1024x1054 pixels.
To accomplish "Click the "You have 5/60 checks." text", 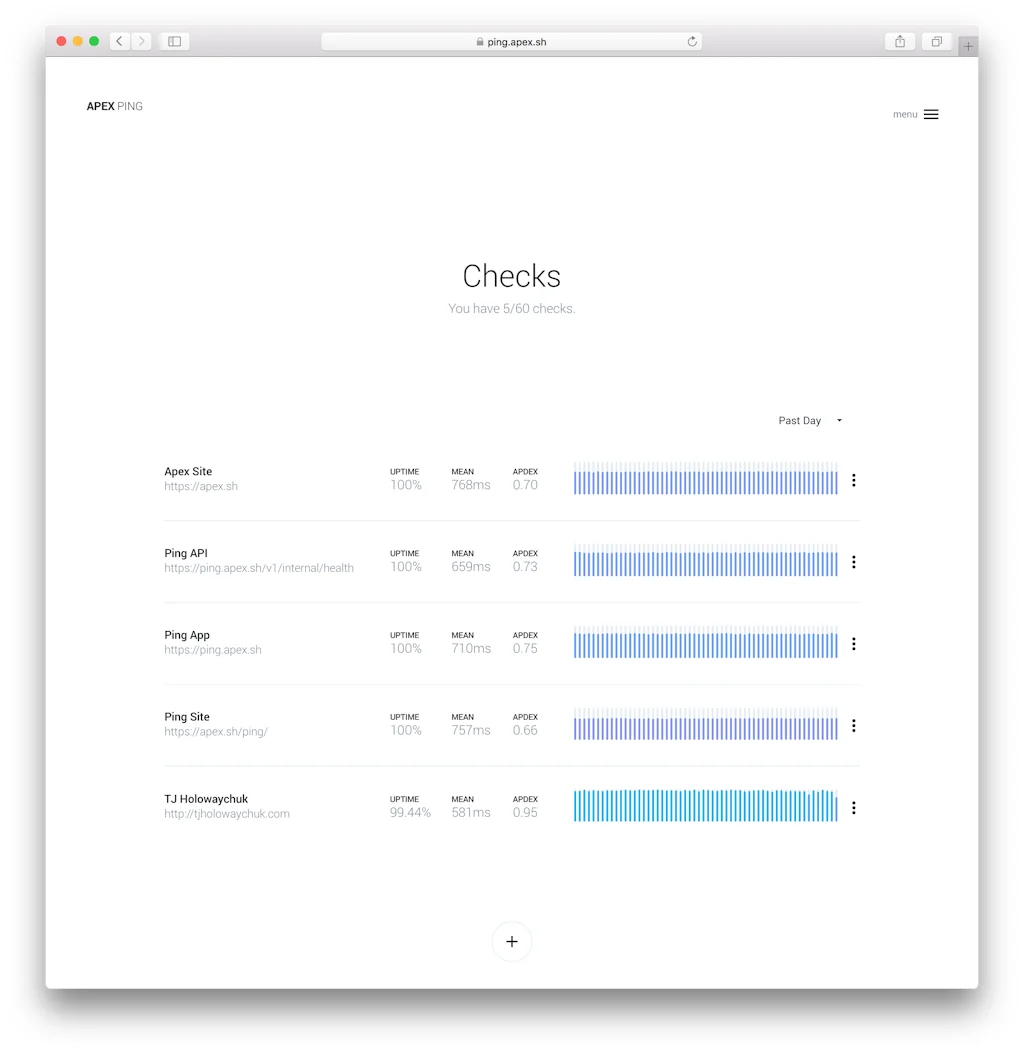I will (x=512, y=309).
